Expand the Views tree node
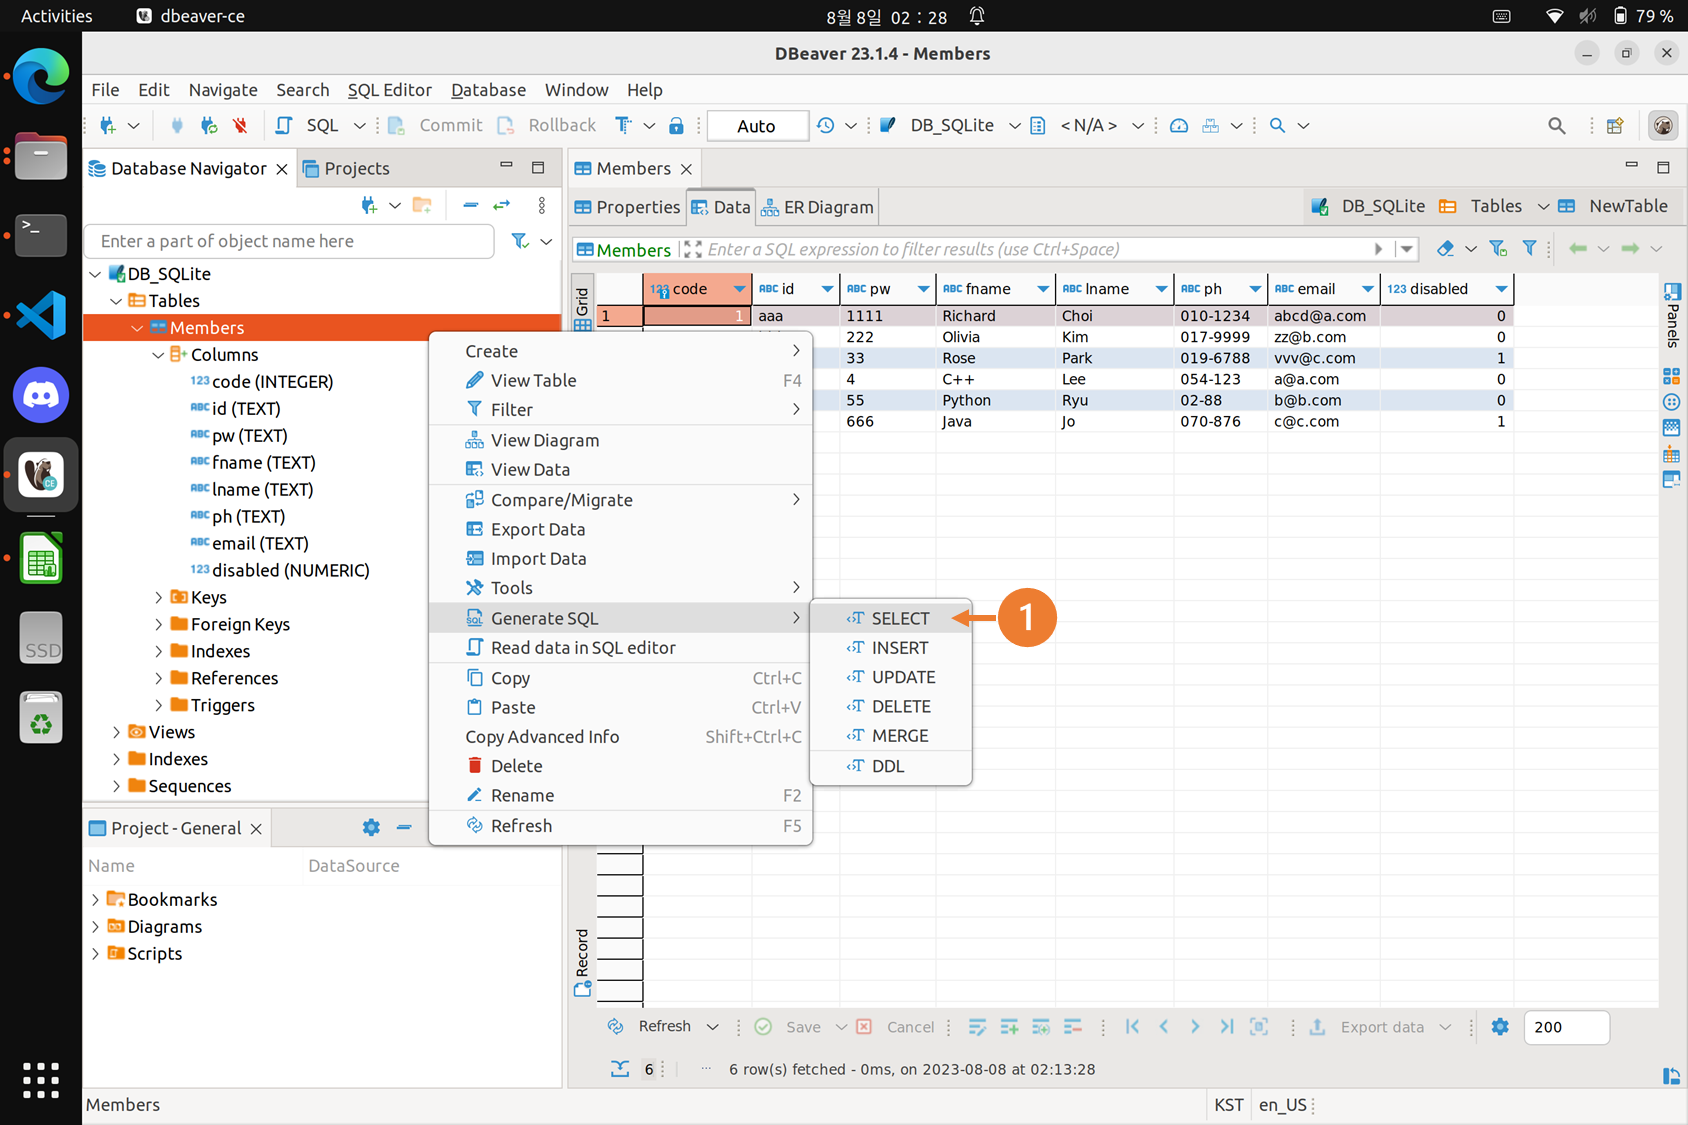The image size is (1688, 1125). [x=116, y=732]
